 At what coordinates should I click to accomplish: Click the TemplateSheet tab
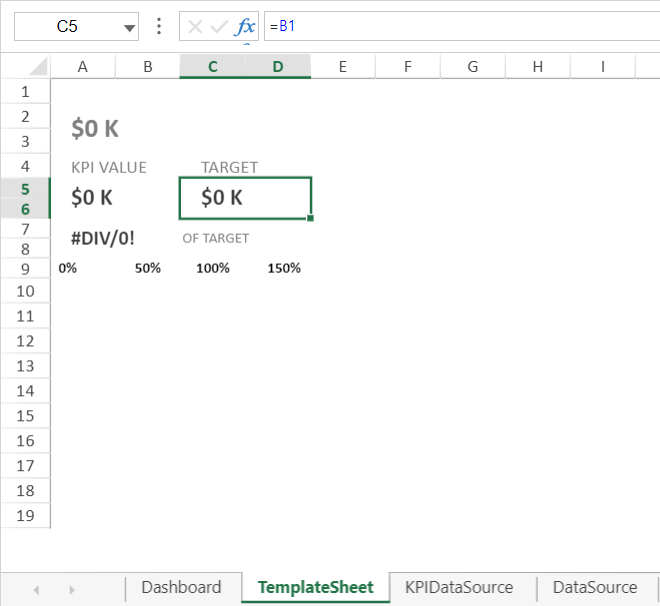tap(315, 588)
